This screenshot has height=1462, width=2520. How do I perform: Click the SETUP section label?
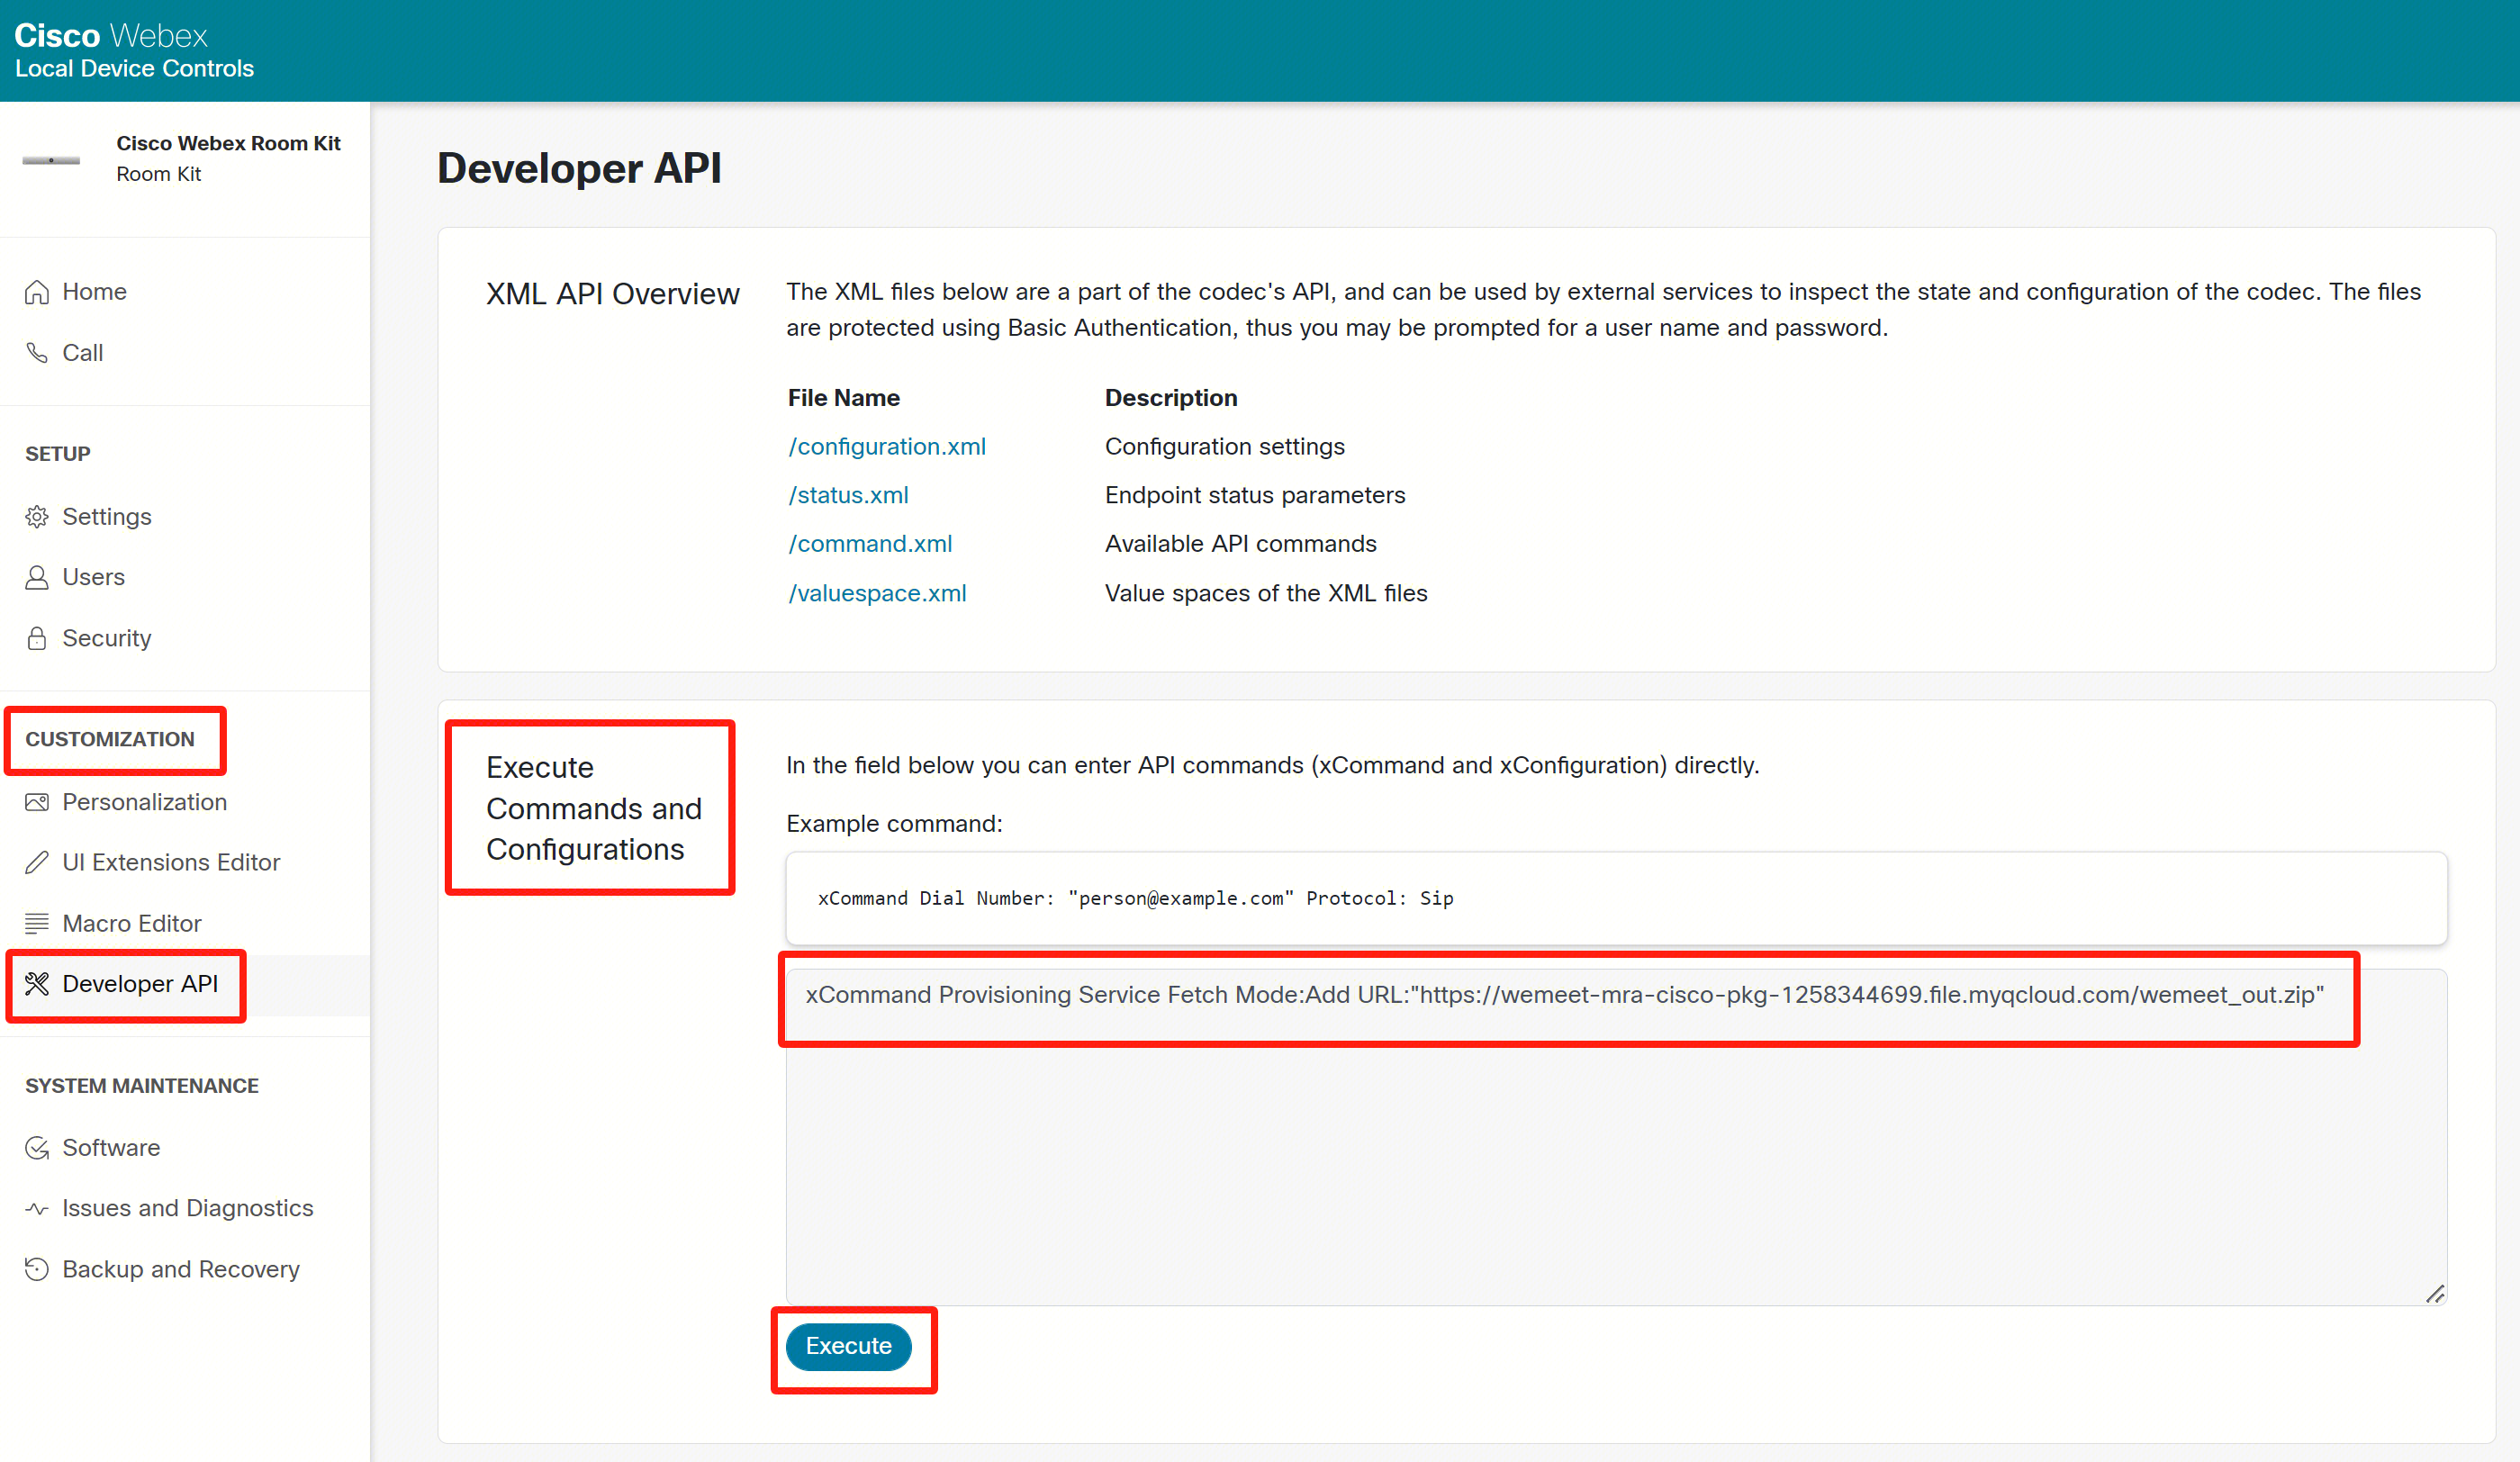[x=58, y=454]
